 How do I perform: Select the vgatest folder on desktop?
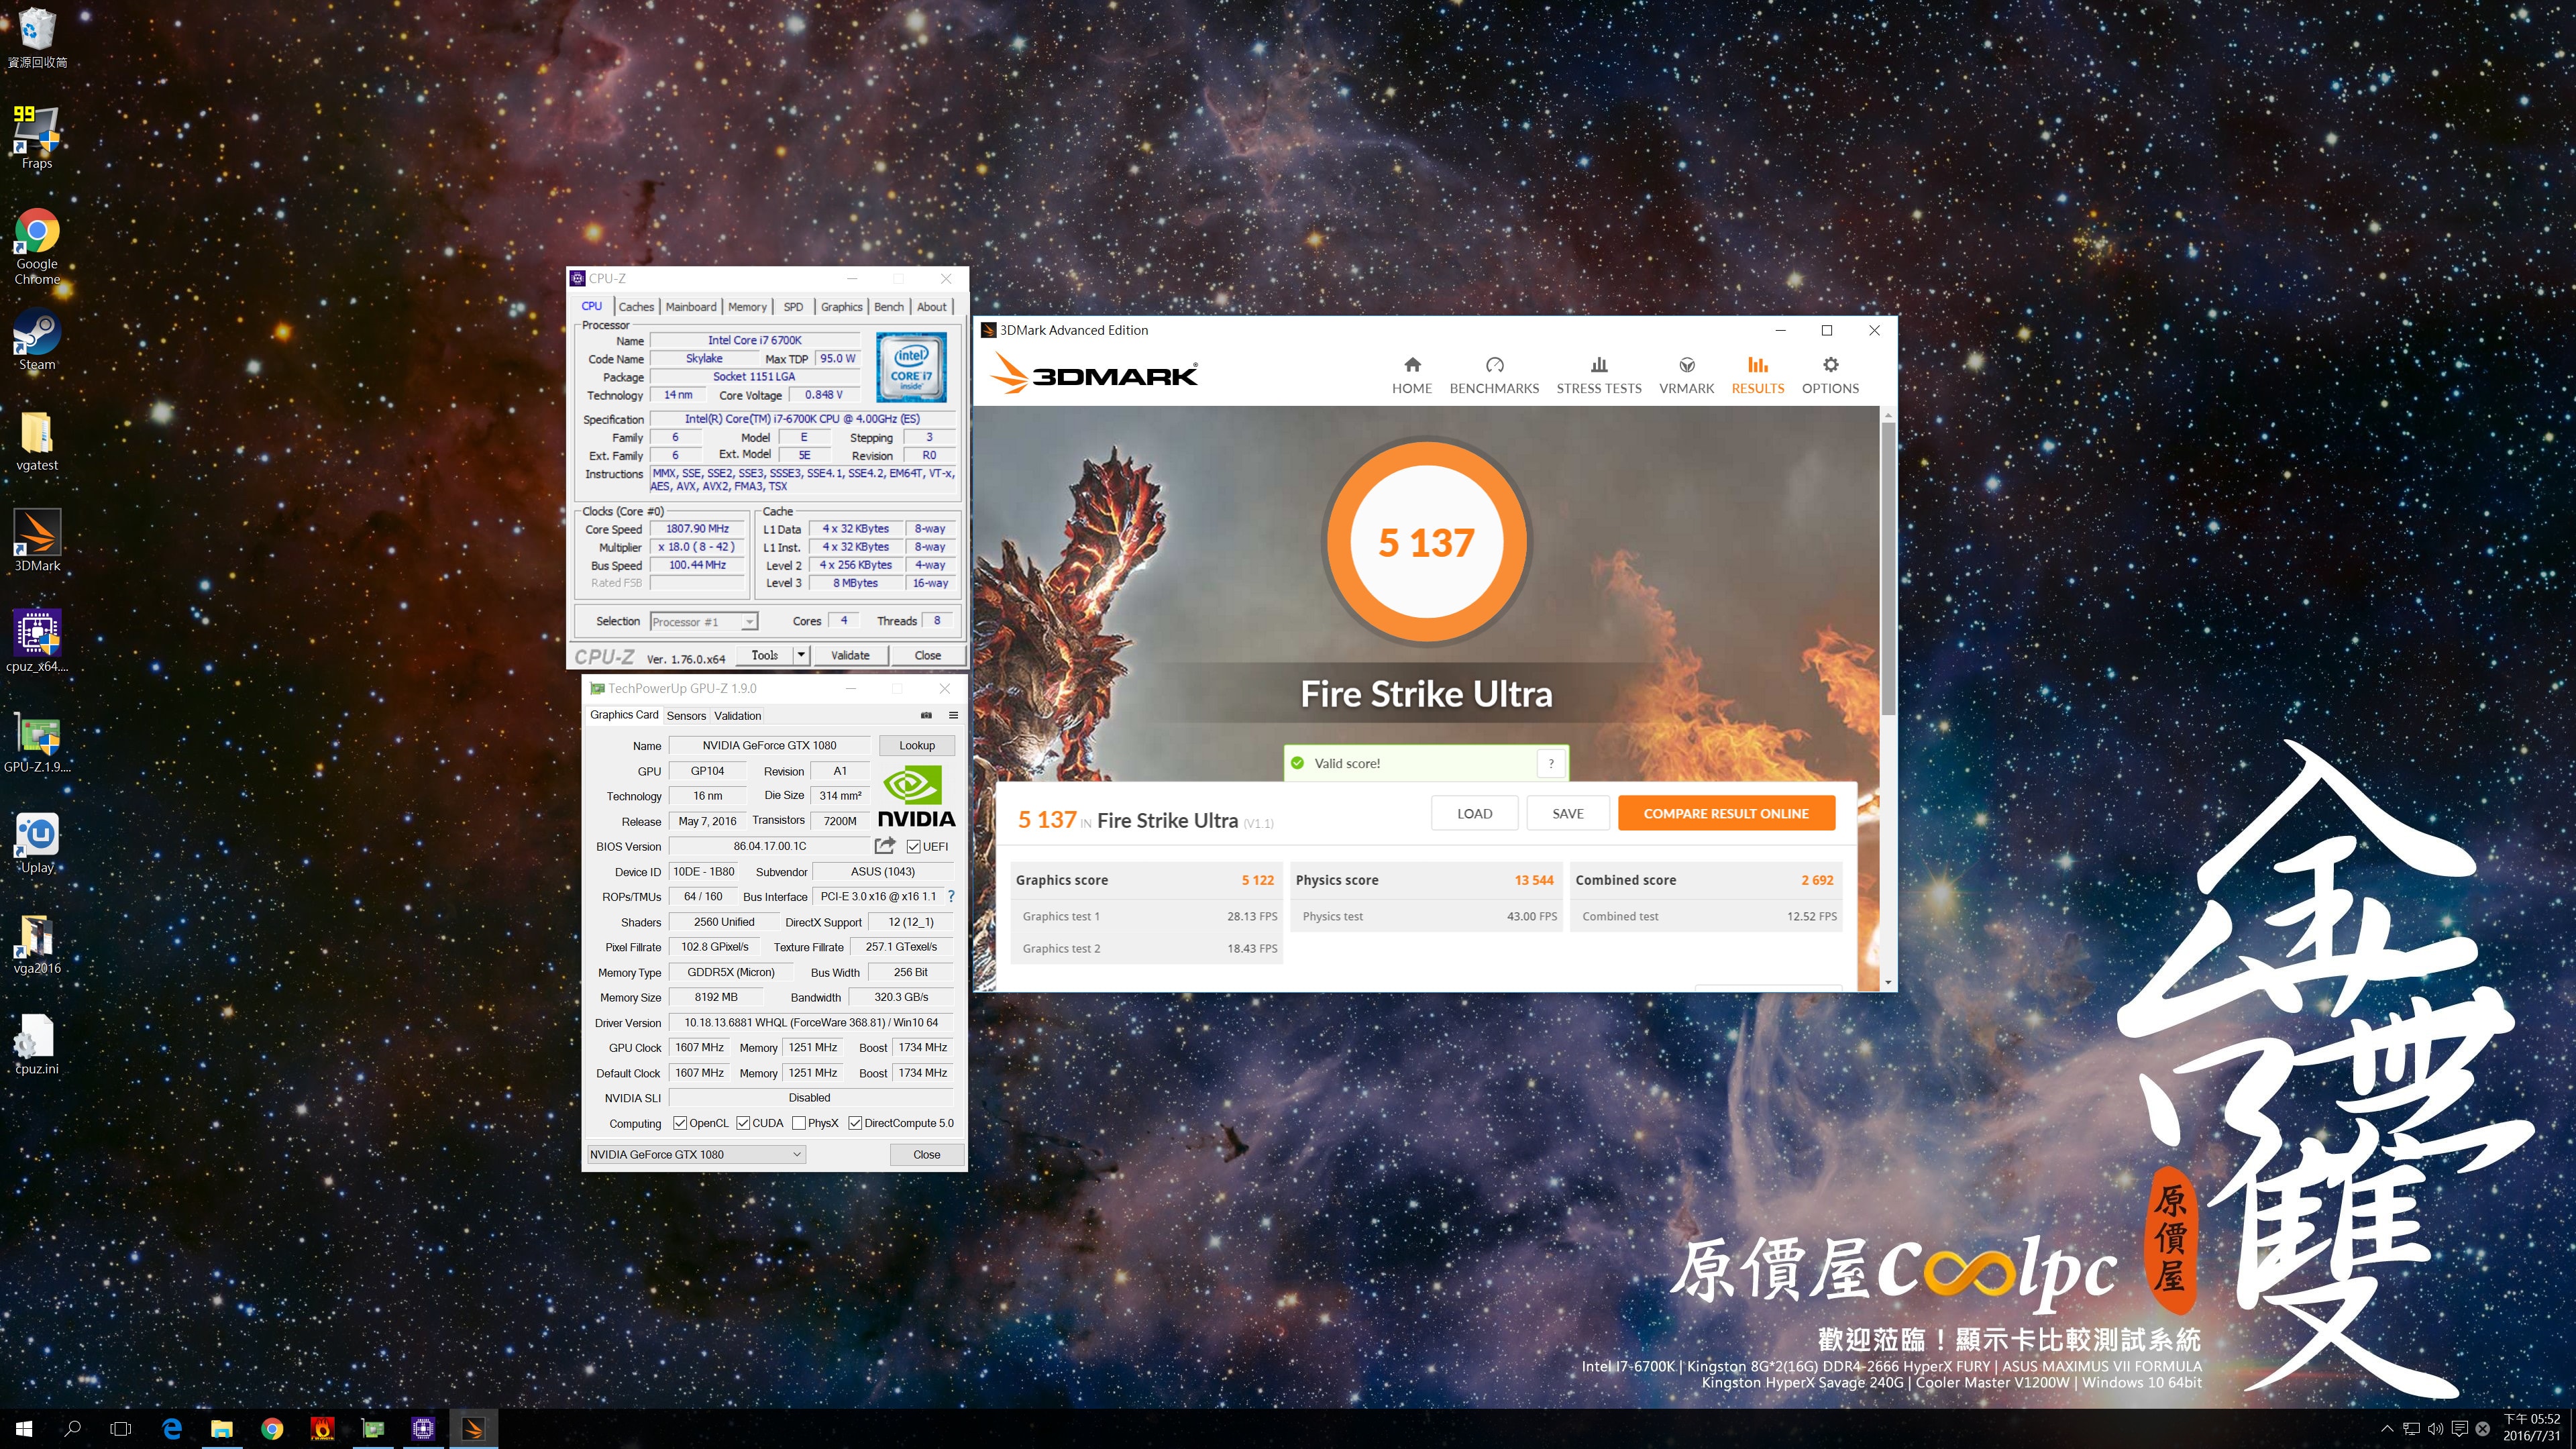(x=37, y=441)
